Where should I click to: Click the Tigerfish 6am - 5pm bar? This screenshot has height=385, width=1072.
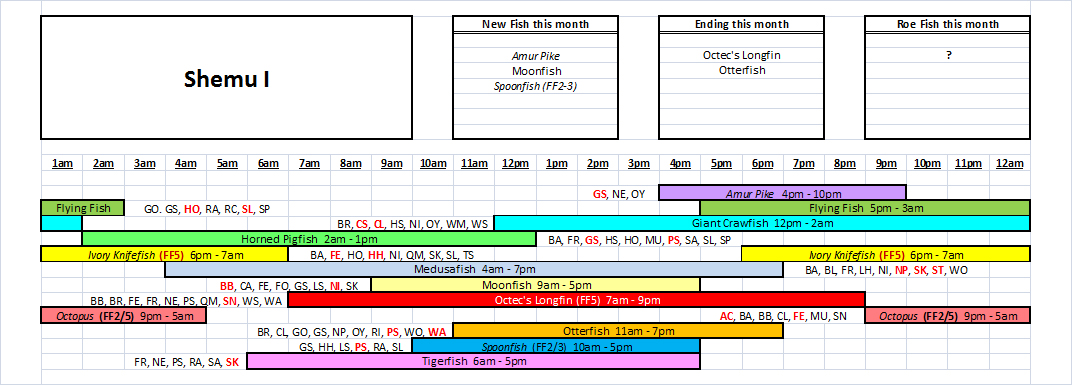pos(473,361)
